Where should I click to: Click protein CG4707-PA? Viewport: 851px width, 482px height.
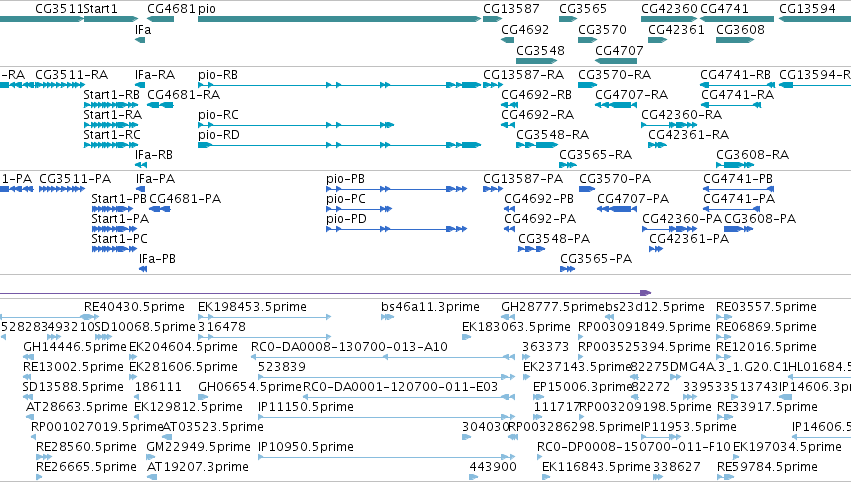633,199
